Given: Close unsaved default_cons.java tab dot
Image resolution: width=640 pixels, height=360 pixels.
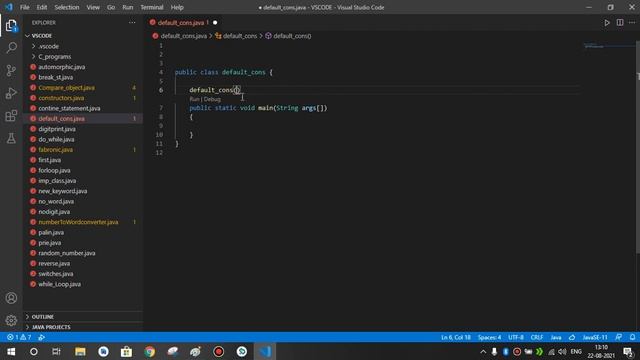Looking at the screenshot, I should [215, 23].
